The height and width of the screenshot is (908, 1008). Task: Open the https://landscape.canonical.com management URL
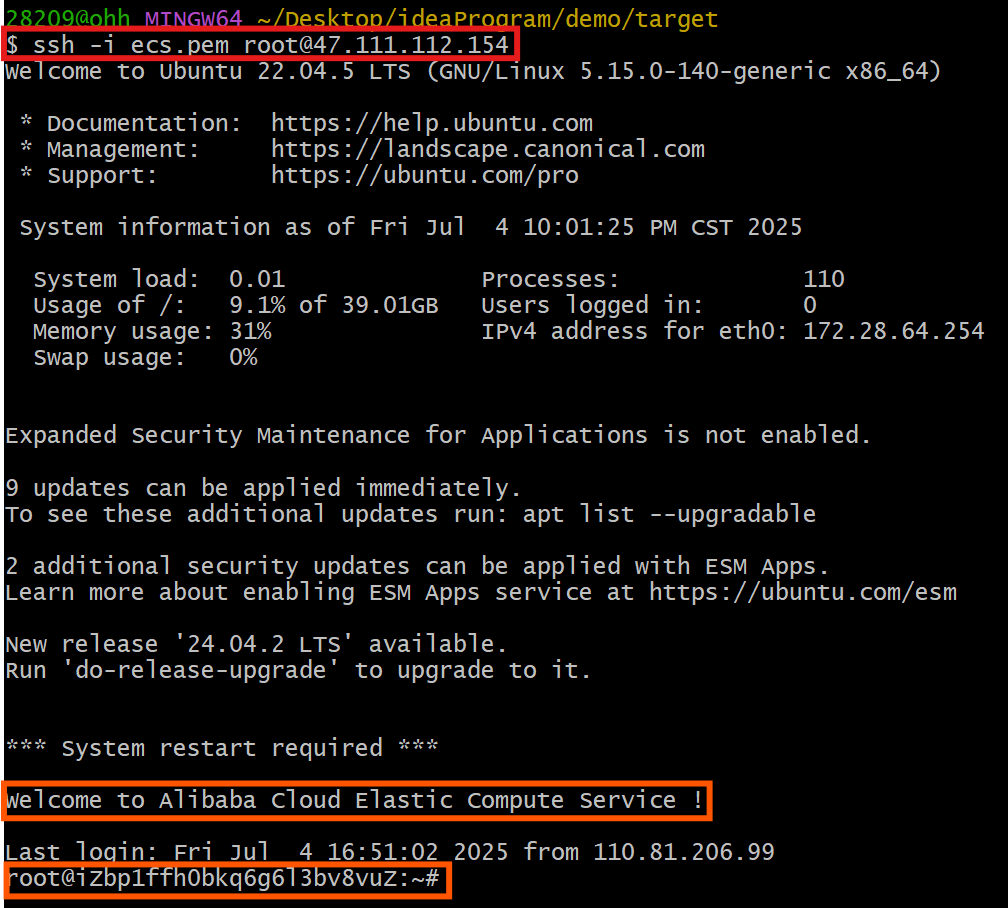point(487,149)
